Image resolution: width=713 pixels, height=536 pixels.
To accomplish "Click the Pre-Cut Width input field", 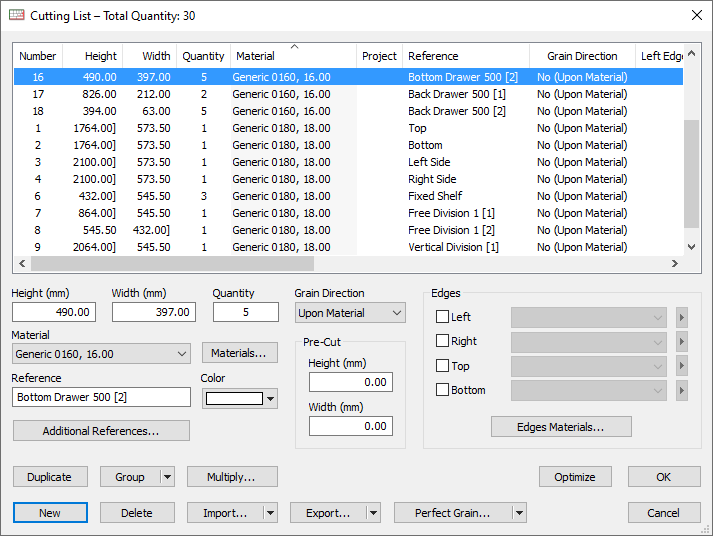I will (351, 426).
